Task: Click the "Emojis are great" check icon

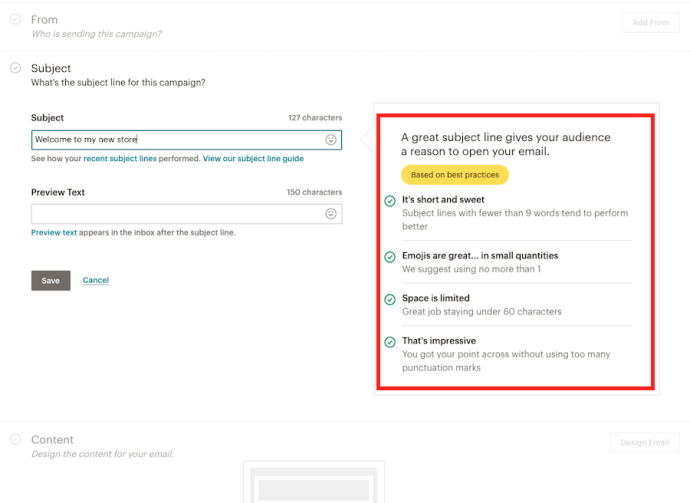Action: coord(390,256)
